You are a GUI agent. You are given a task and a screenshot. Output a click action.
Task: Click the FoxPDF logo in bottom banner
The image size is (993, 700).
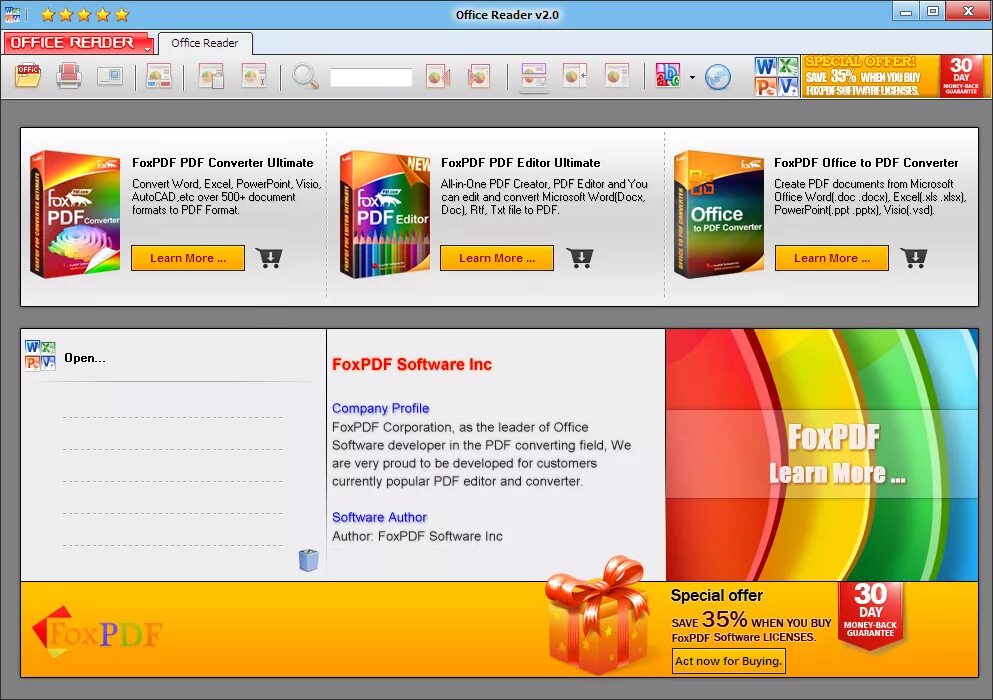tap(96, 632)
